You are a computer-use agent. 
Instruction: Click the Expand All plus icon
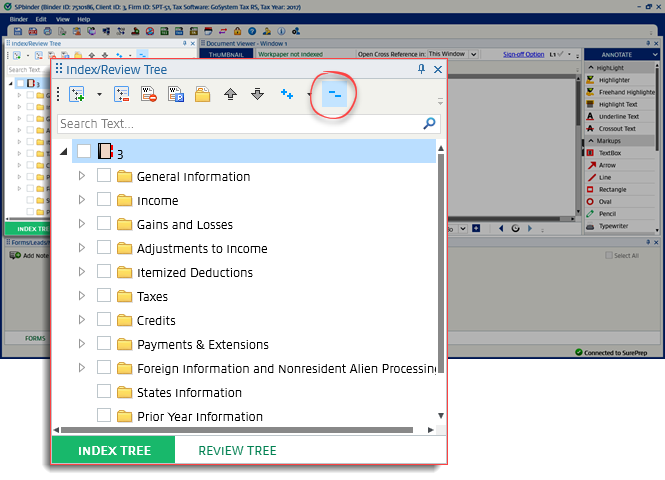point(287,94)
